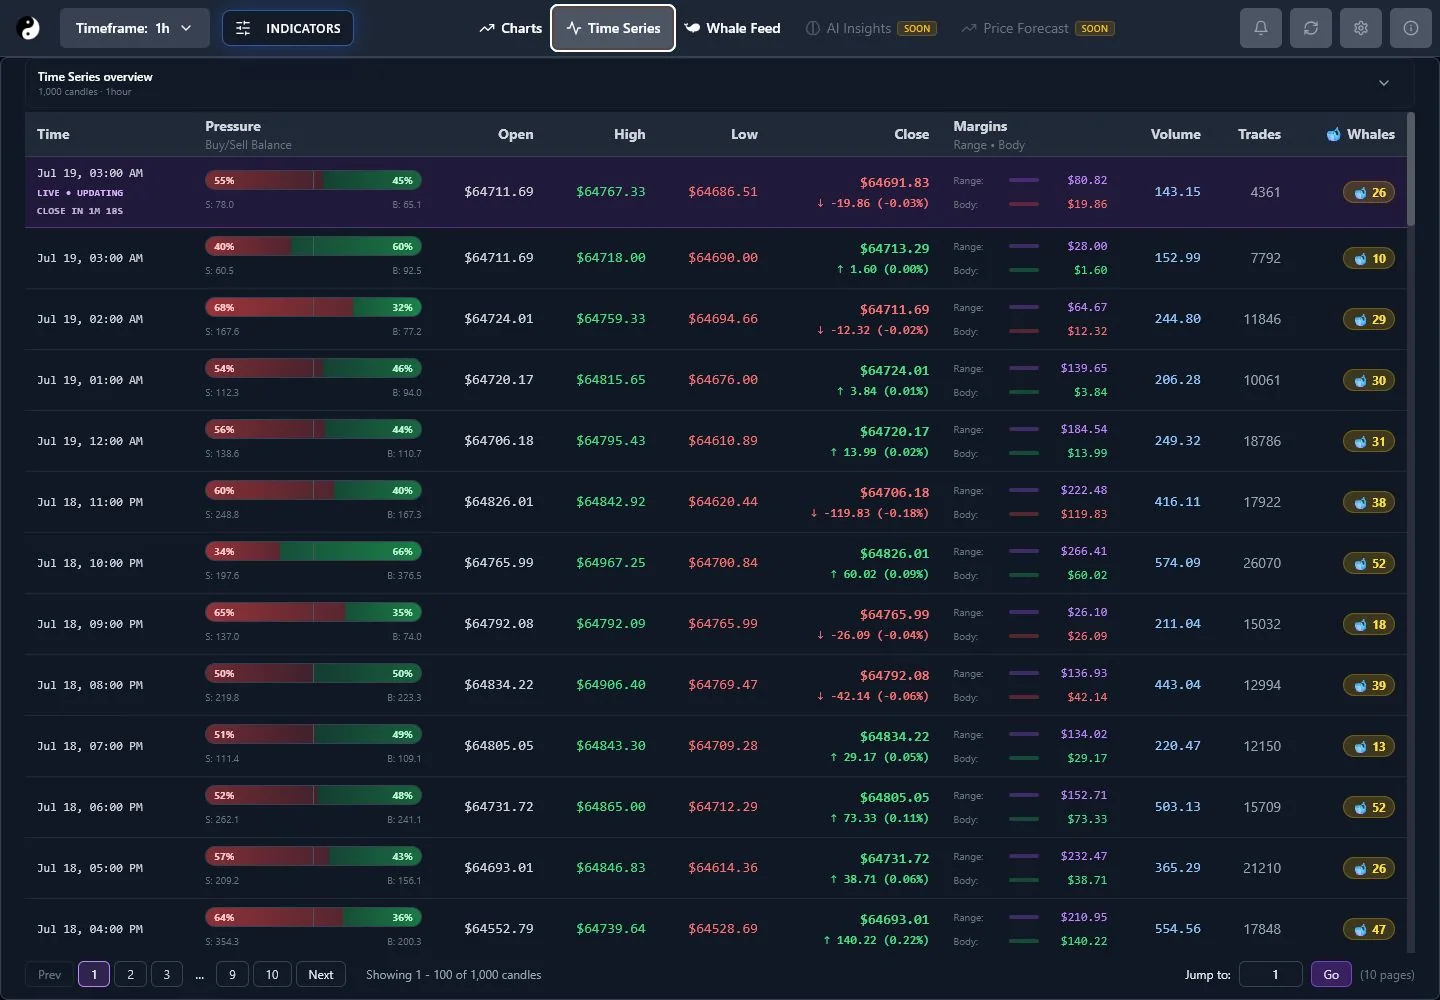
Task: Click the Next page button
Action: coord(321,974)
